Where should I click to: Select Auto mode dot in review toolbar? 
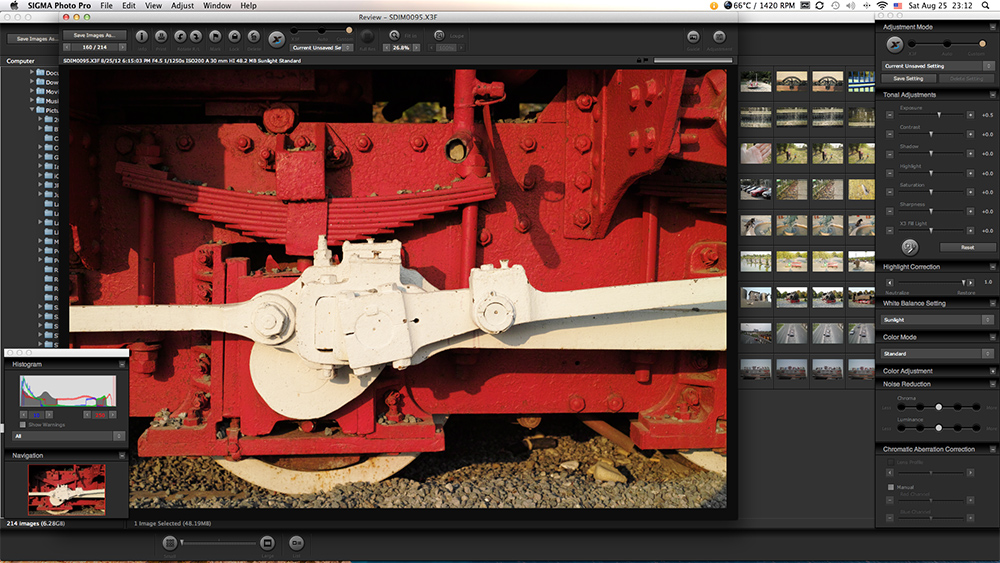coord(322,30)
